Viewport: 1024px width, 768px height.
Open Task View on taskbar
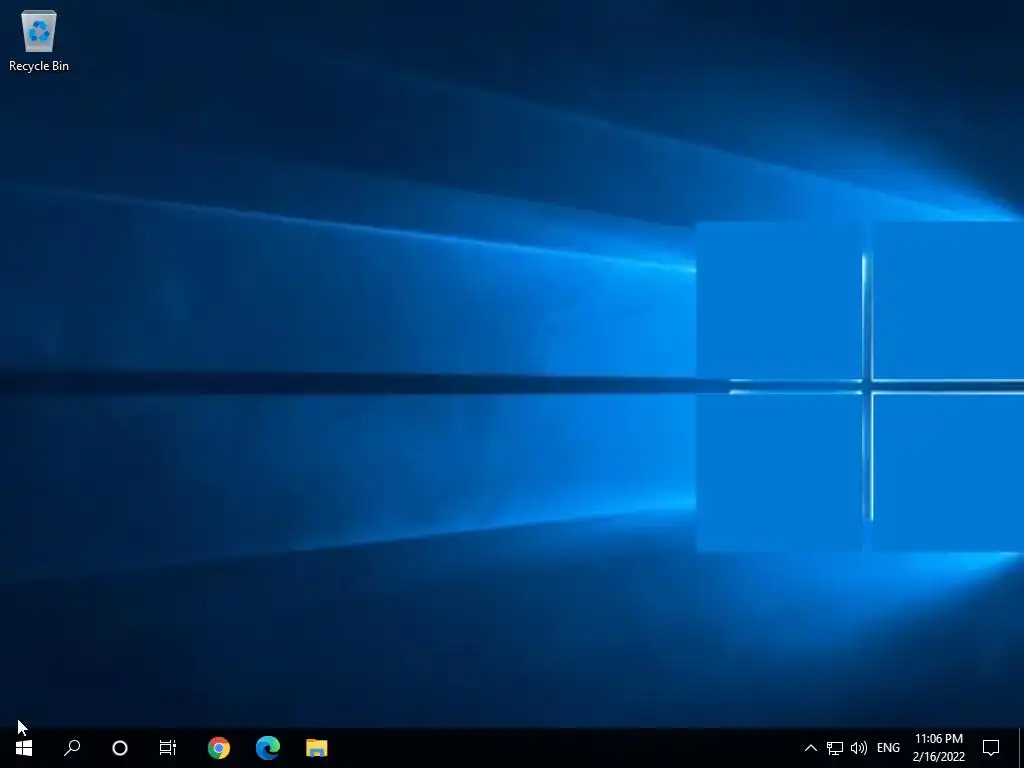(168, 748)
